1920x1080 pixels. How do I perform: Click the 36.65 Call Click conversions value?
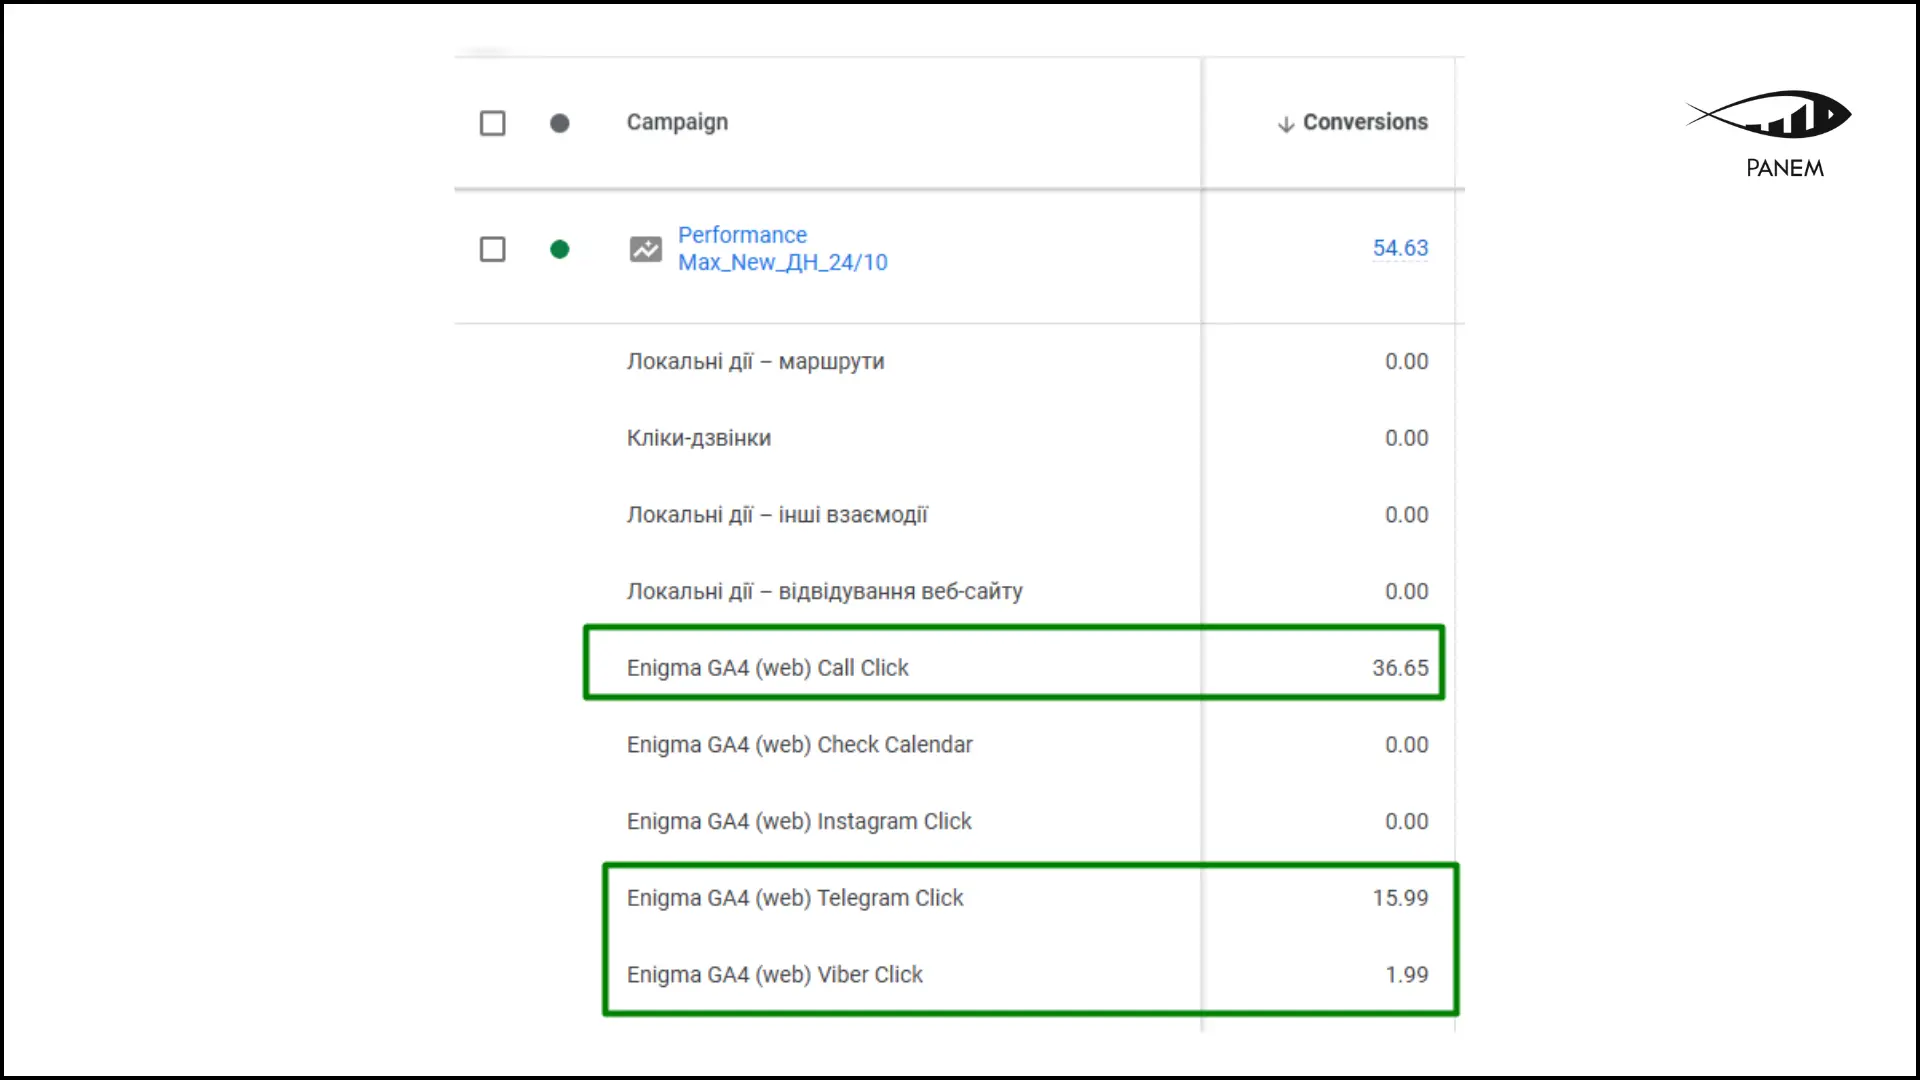[1400, 668]
